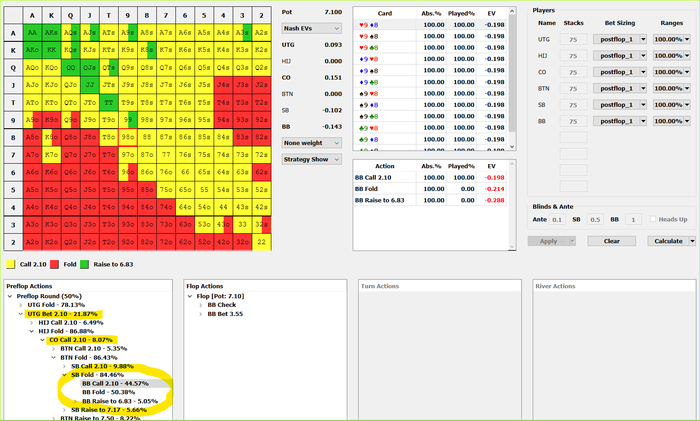Collapse the Preflop Round (50%) node
Image resolution: width=700 pixels, height=421 pixels.
click(10, 296)
